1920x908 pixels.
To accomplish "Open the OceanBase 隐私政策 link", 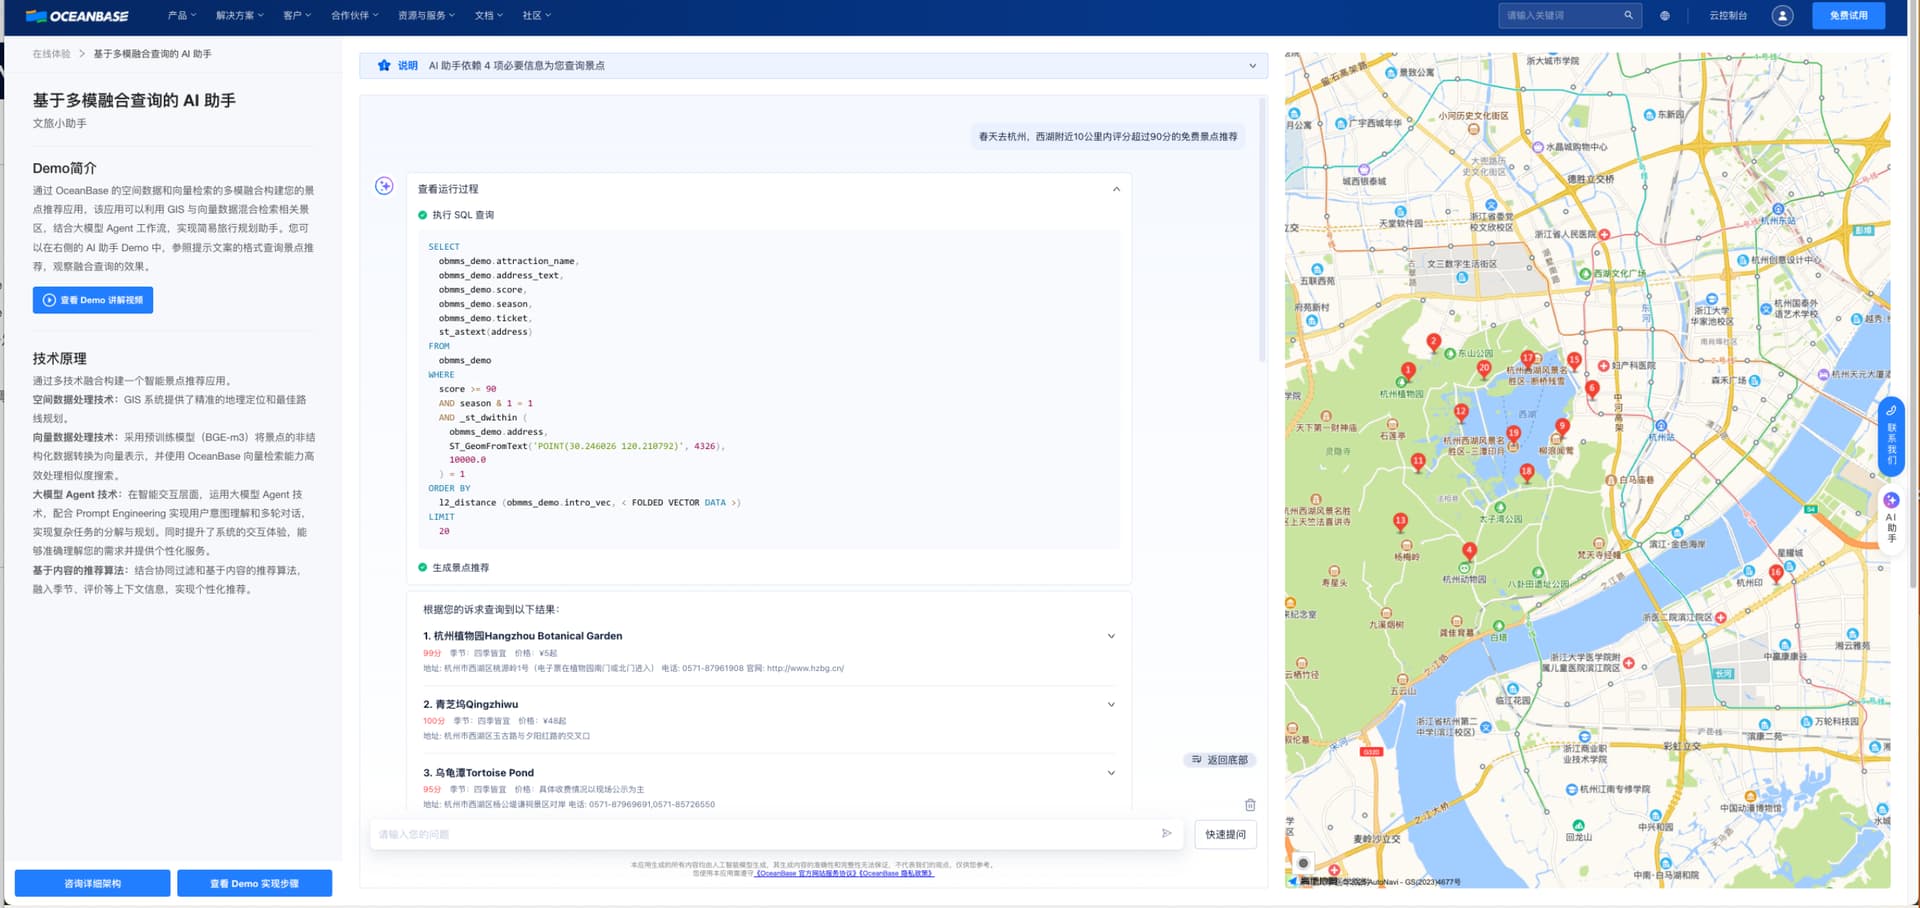I will (x=896, y=873).
